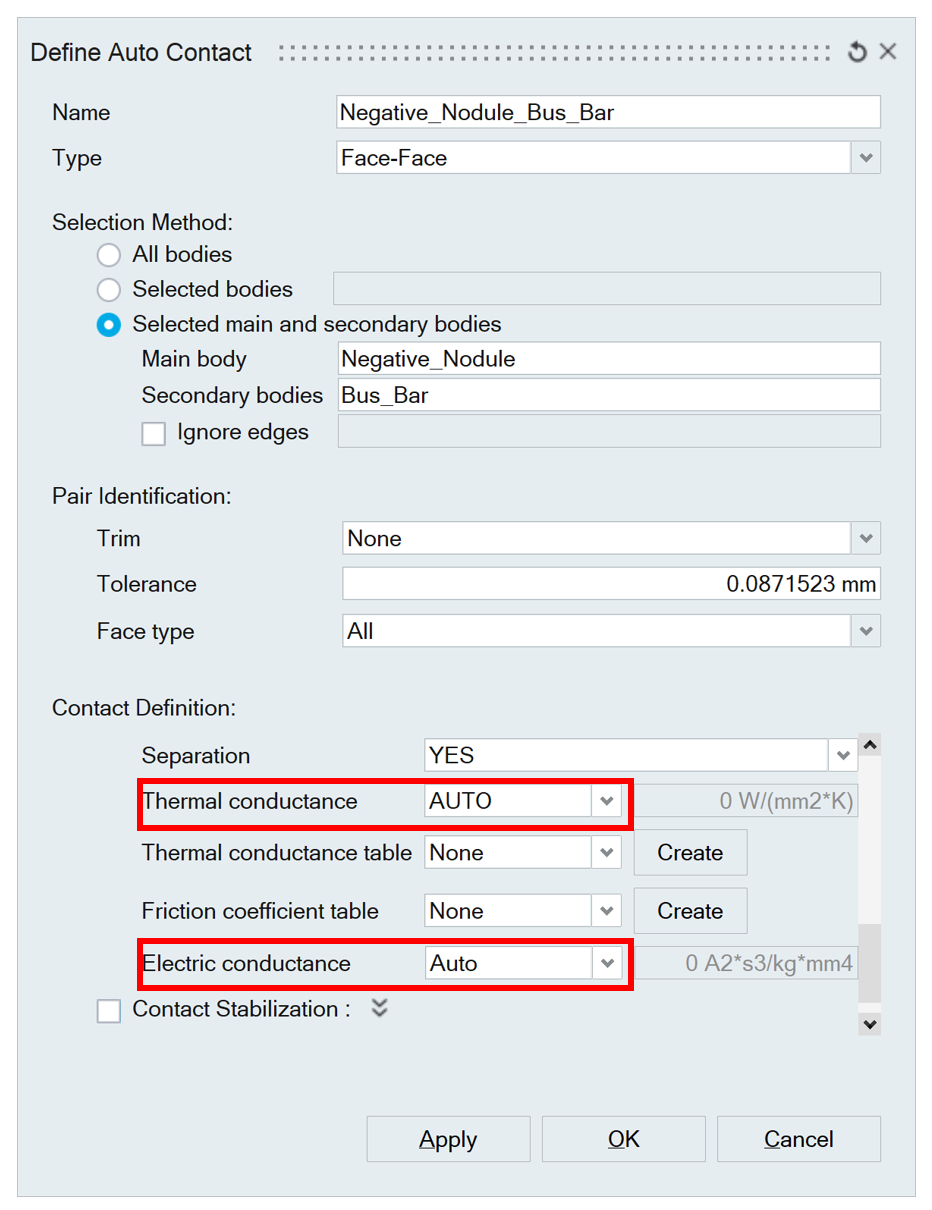Viewport: 932px width, 1210px height.
Task: Close the Define Auto Contact dialog
Action: (888, 52)
